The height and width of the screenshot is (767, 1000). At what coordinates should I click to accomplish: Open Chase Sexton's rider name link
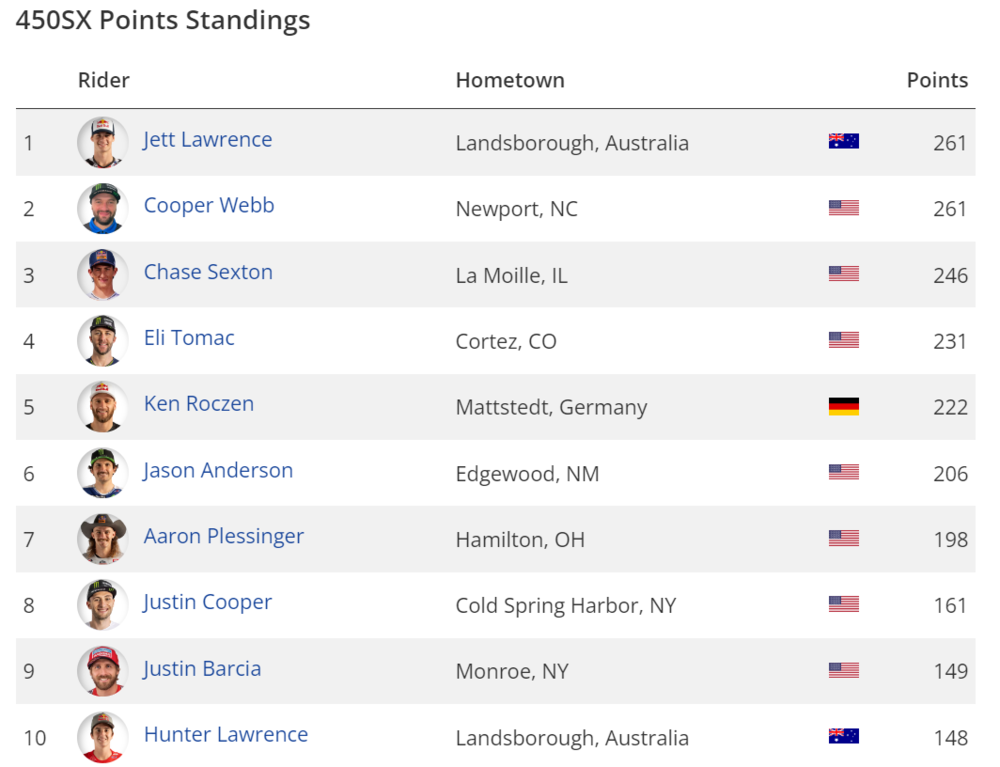pyautogui.click(x=208, y=271)
